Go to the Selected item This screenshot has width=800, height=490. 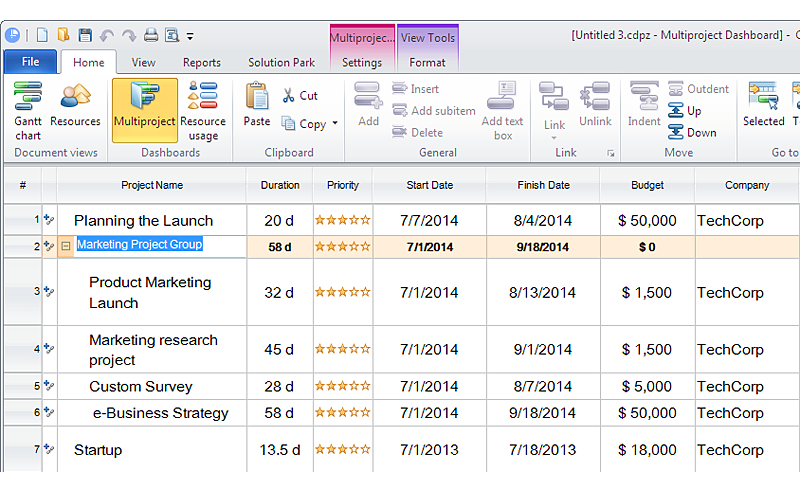(763, 108)
